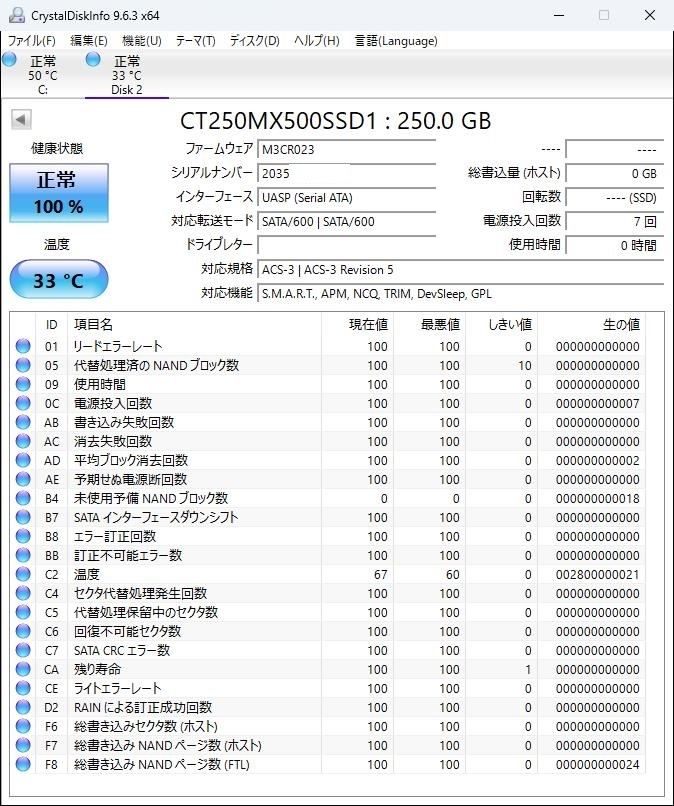The image size is (674, 806).
Task: Click the ファームウェア field M3CR023
Action: (347, 150)
